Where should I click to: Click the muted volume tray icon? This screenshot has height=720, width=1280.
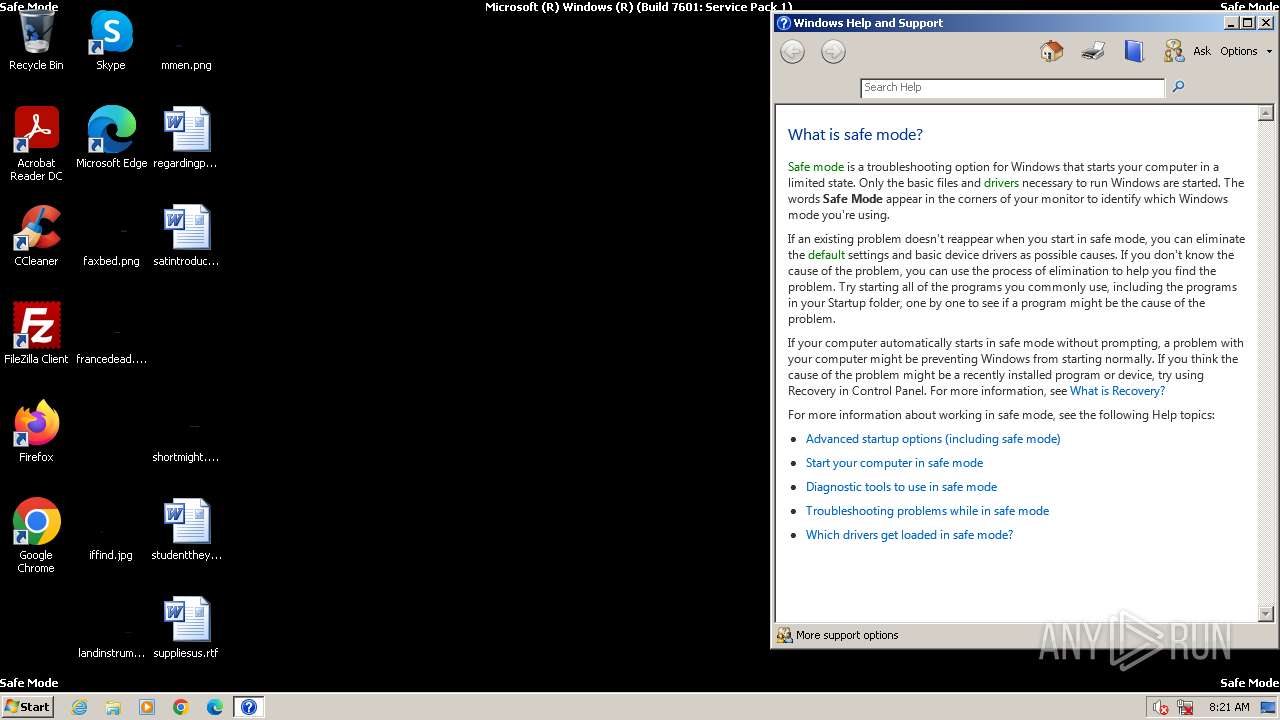pyautogui.click(x=1161, y=707)
